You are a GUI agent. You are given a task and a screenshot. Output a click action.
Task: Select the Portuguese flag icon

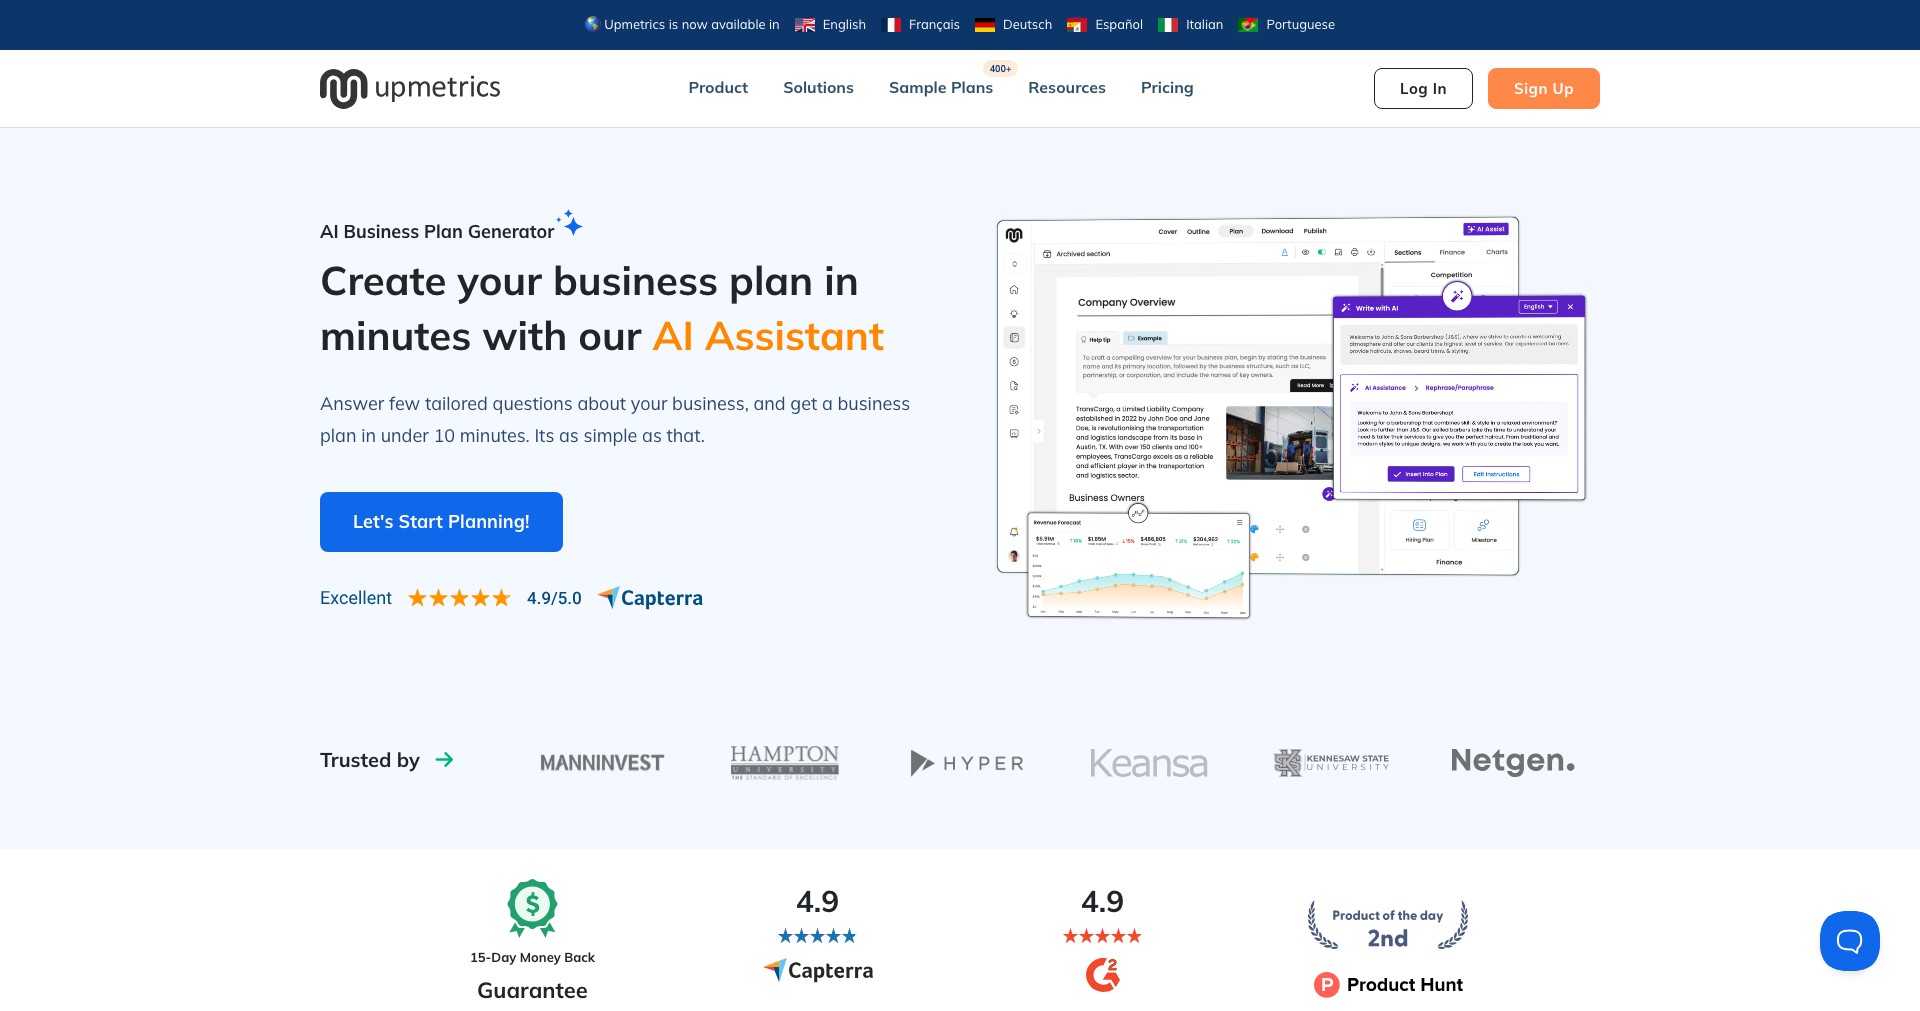click(1248, 25)
